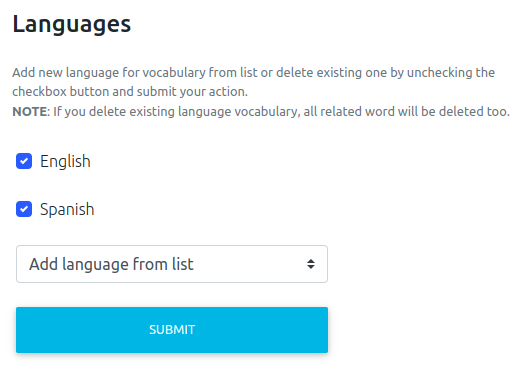Click the English checkbox label text
512x376 pixels.
coord(65,162)
